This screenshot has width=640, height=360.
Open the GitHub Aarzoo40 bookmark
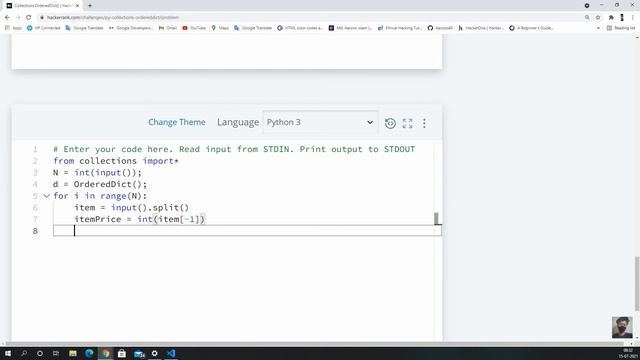point(440,28)
